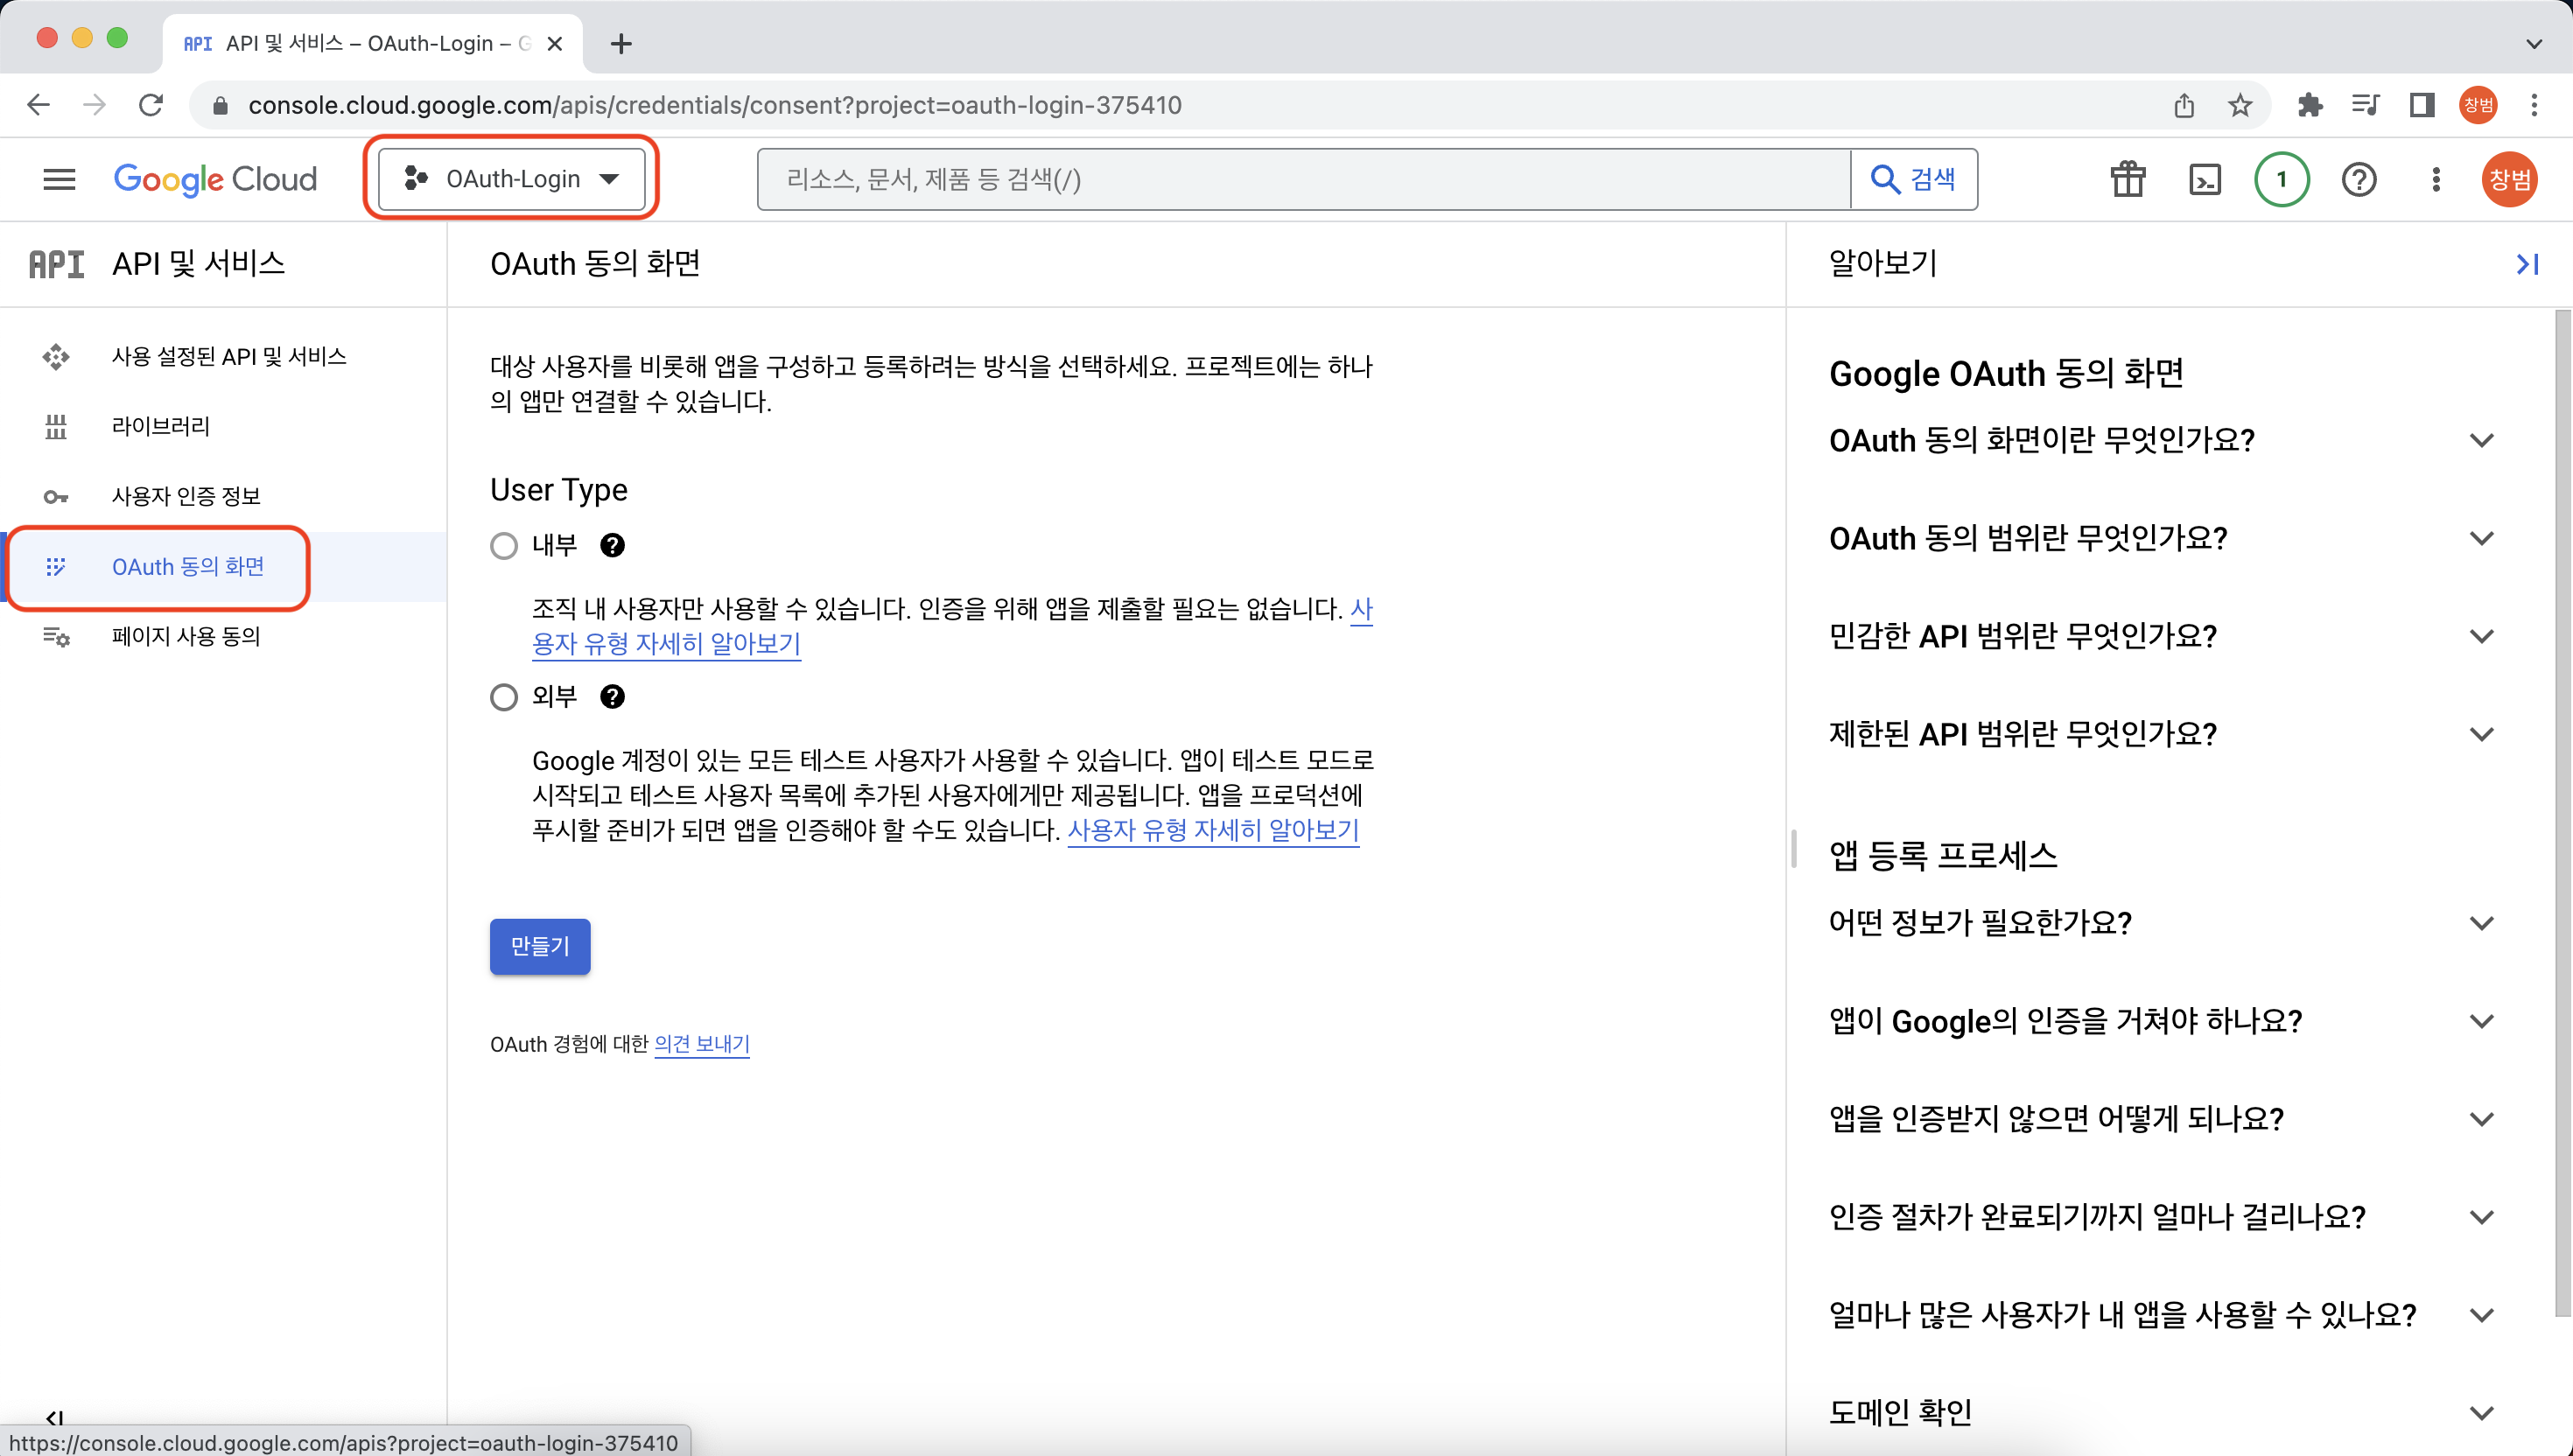
Task: Open the help question mark icon
Action: pyautogui.click(x=2358, y=179)
